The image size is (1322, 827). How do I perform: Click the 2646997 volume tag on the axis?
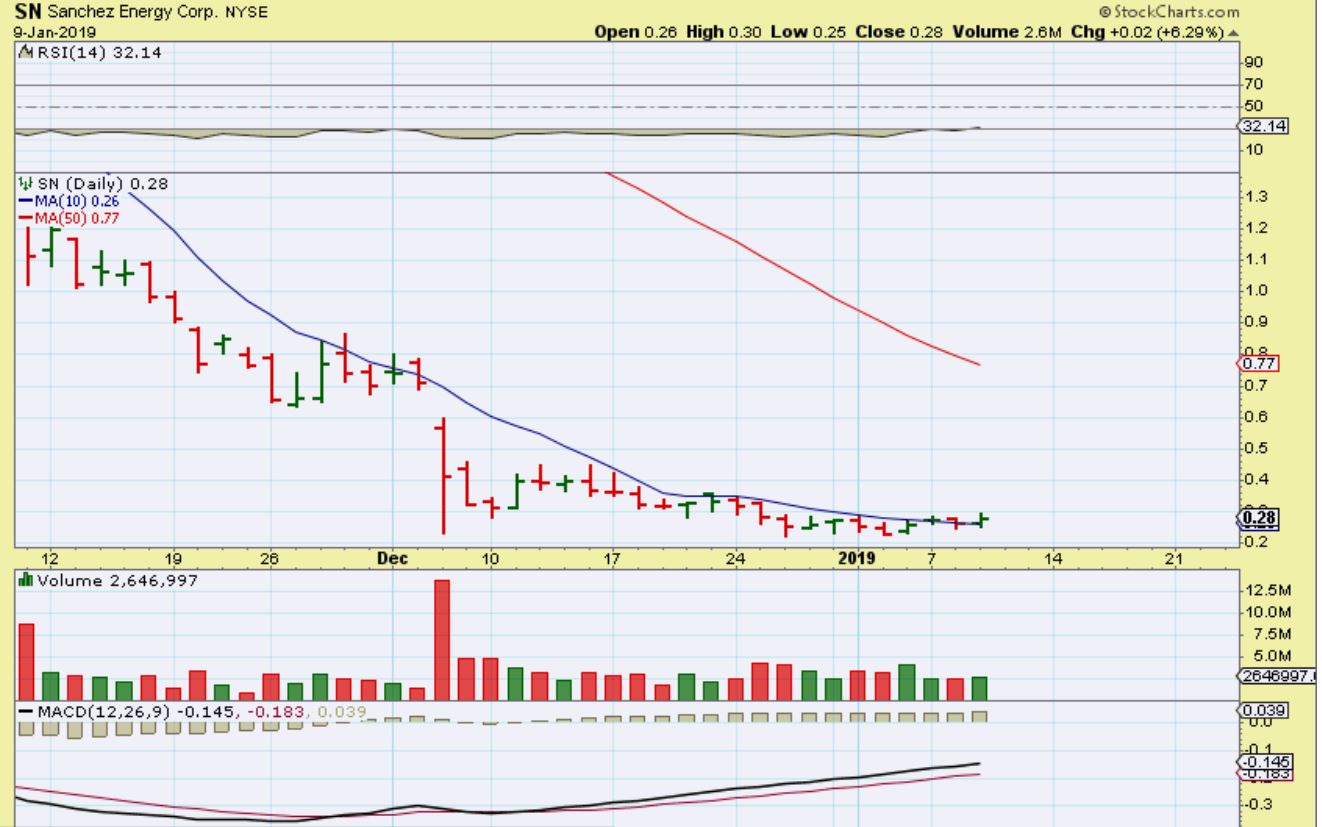[1278, 677]
